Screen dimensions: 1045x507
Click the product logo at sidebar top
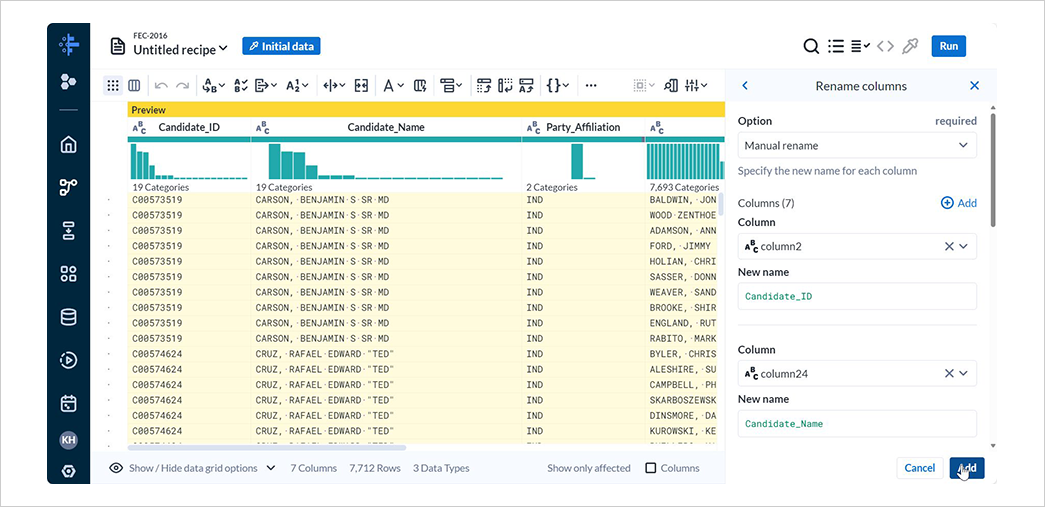[x=69, y=44]
